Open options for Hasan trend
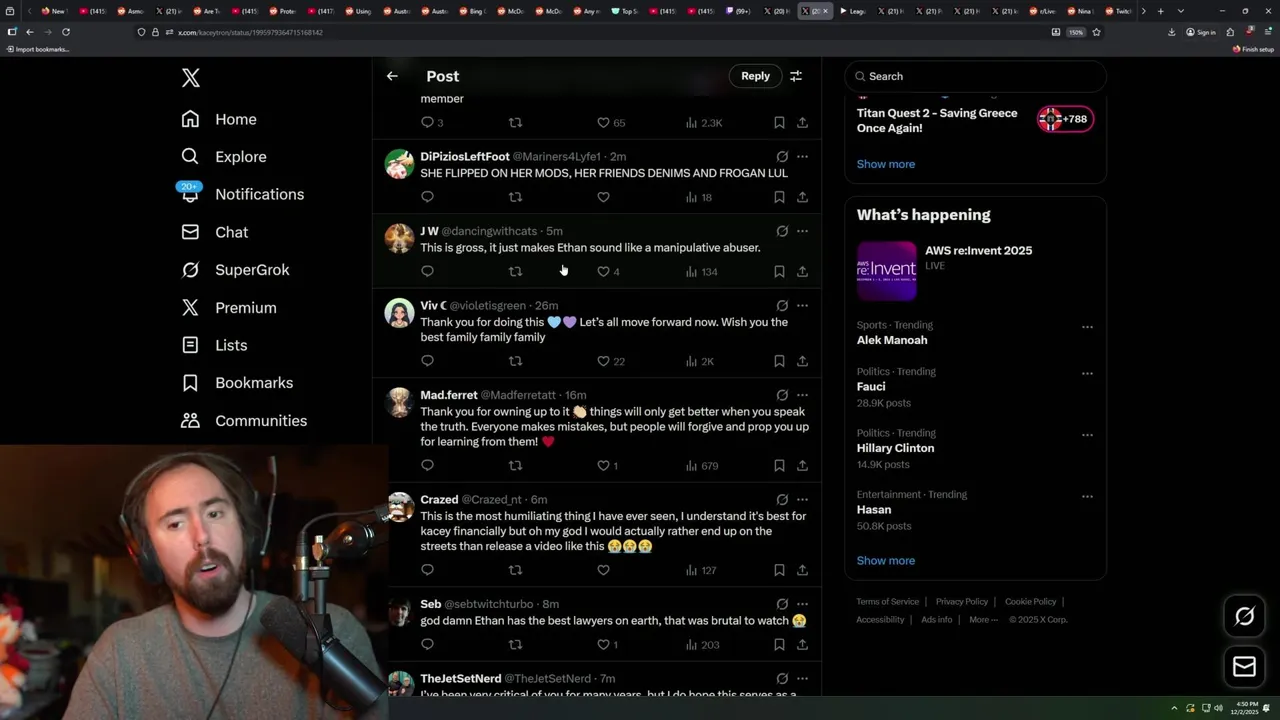This screenshot has height=720, width=1280. 1087,496
